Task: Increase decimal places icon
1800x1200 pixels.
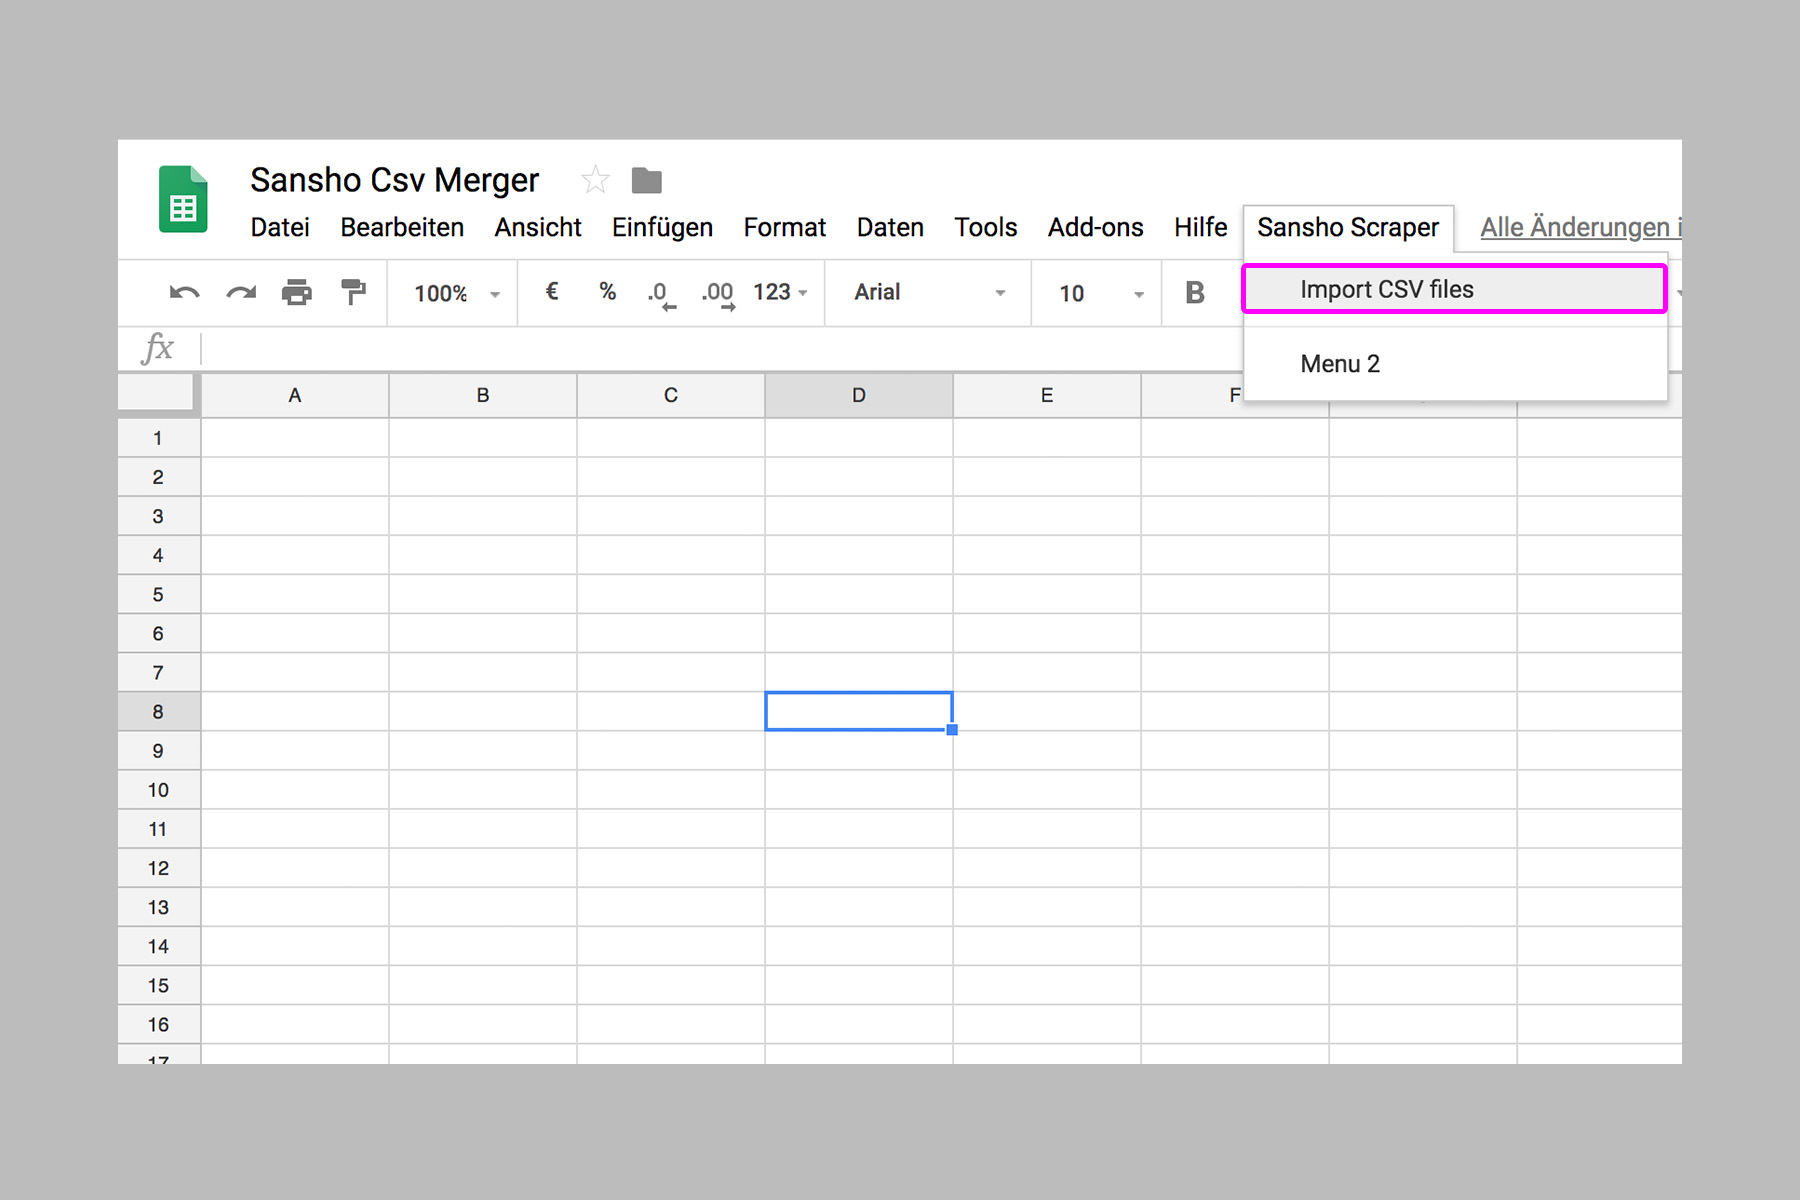Action: (x=718, y=295)
